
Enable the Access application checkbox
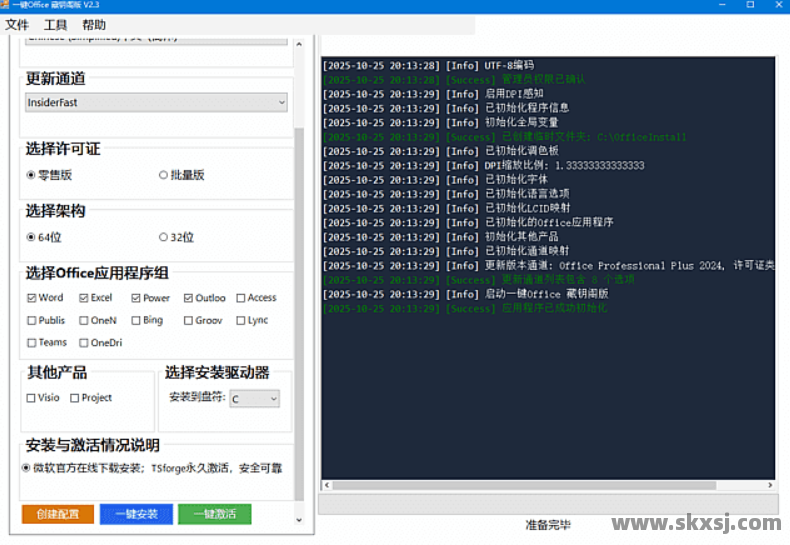pyautogui.click(x=240, y=298)
